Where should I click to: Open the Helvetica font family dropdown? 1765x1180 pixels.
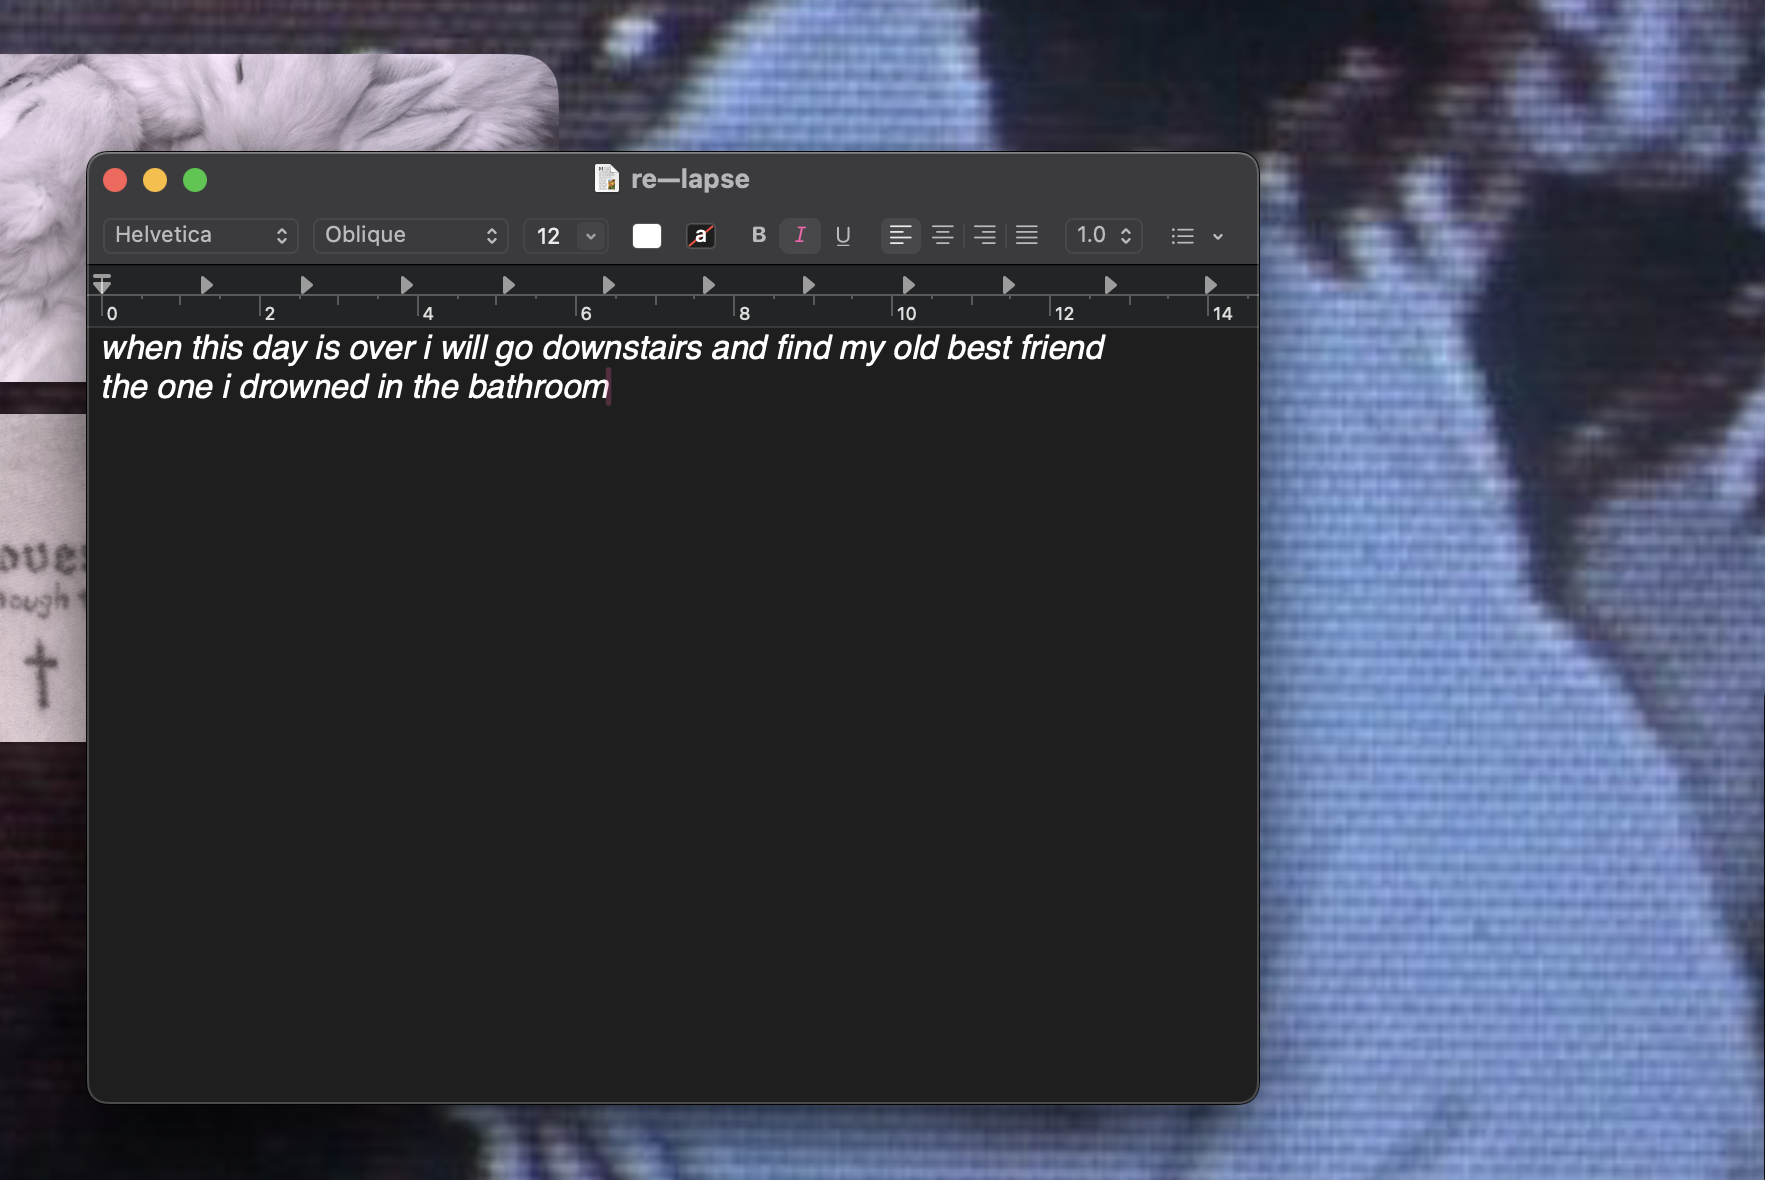click(201, 235)
